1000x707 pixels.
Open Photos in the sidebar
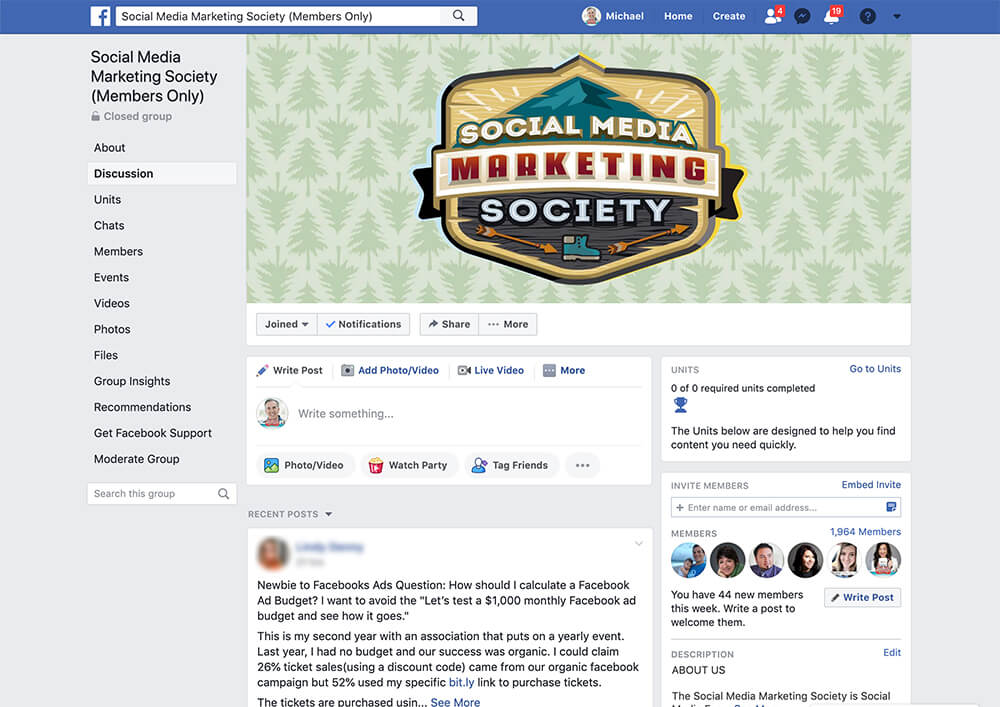pos(112,330)
